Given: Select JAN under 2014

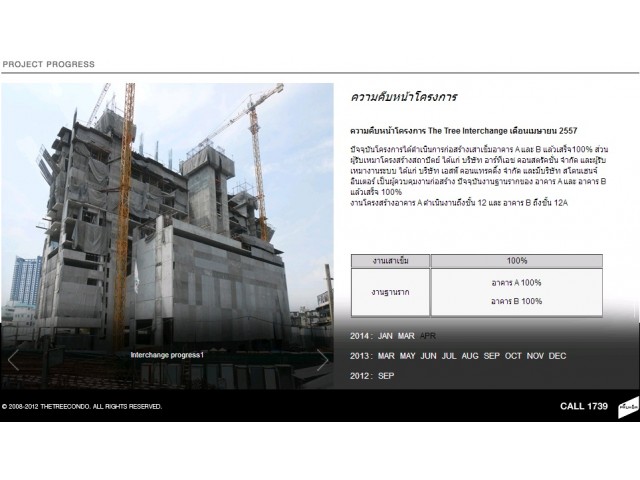Looking at the screenshot, I should 386,336.
